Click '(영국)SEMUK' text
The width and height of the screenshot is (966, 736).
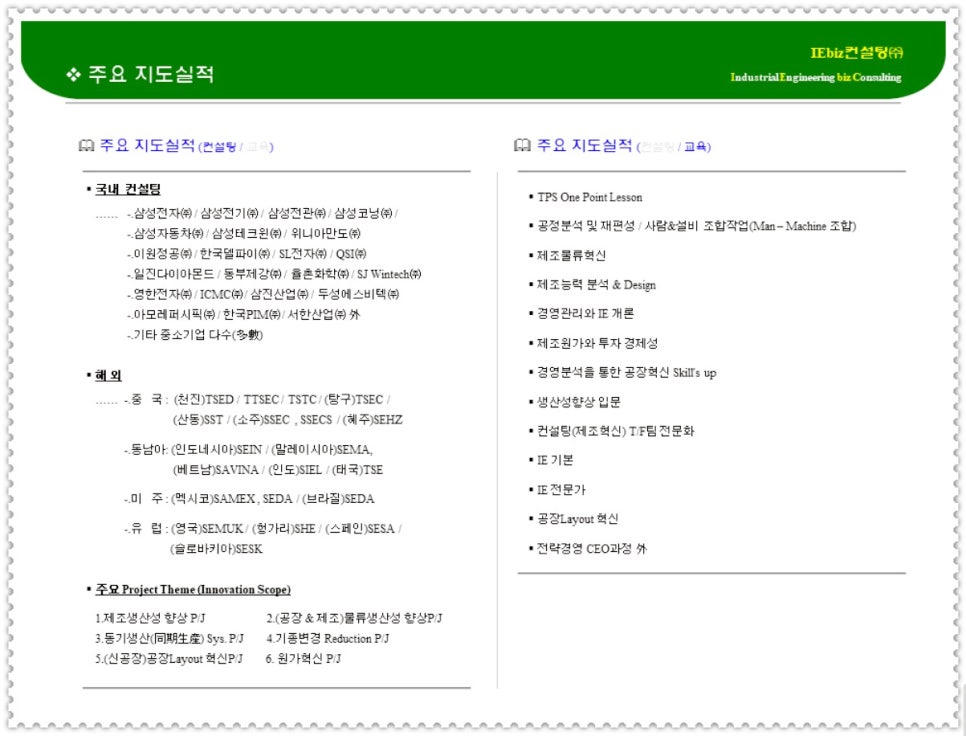click(x=208, y=528)
